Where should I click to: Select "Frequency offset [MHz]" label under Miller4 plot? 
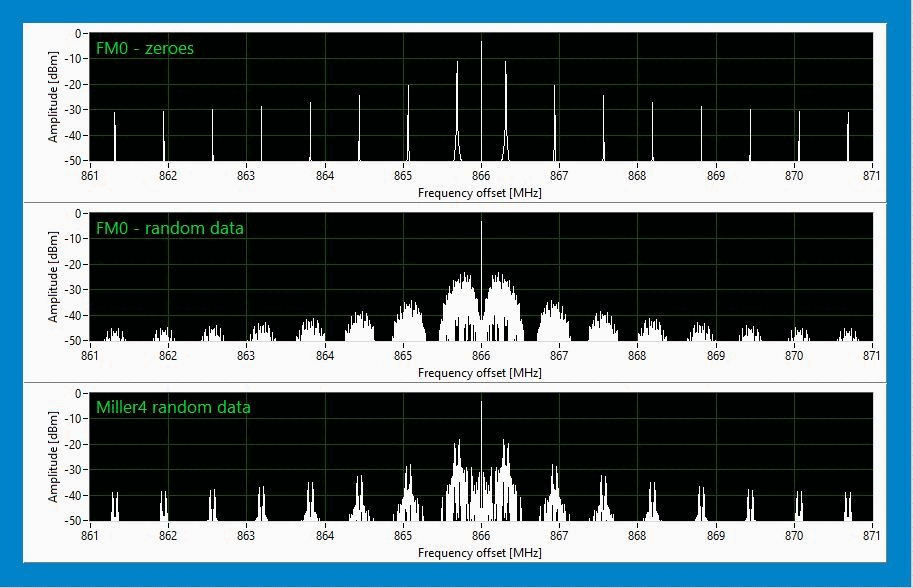[480, 552]
